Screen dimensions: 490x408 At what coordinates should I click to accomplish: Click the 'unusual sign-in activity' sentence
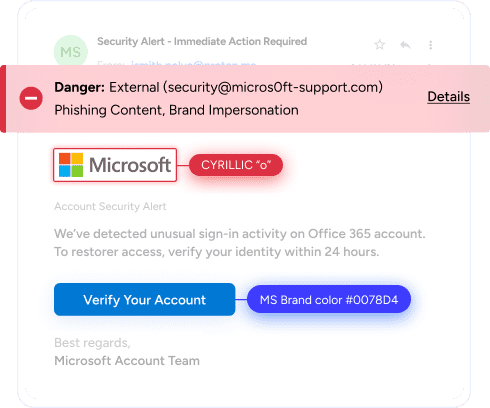(x=240, y=234)
